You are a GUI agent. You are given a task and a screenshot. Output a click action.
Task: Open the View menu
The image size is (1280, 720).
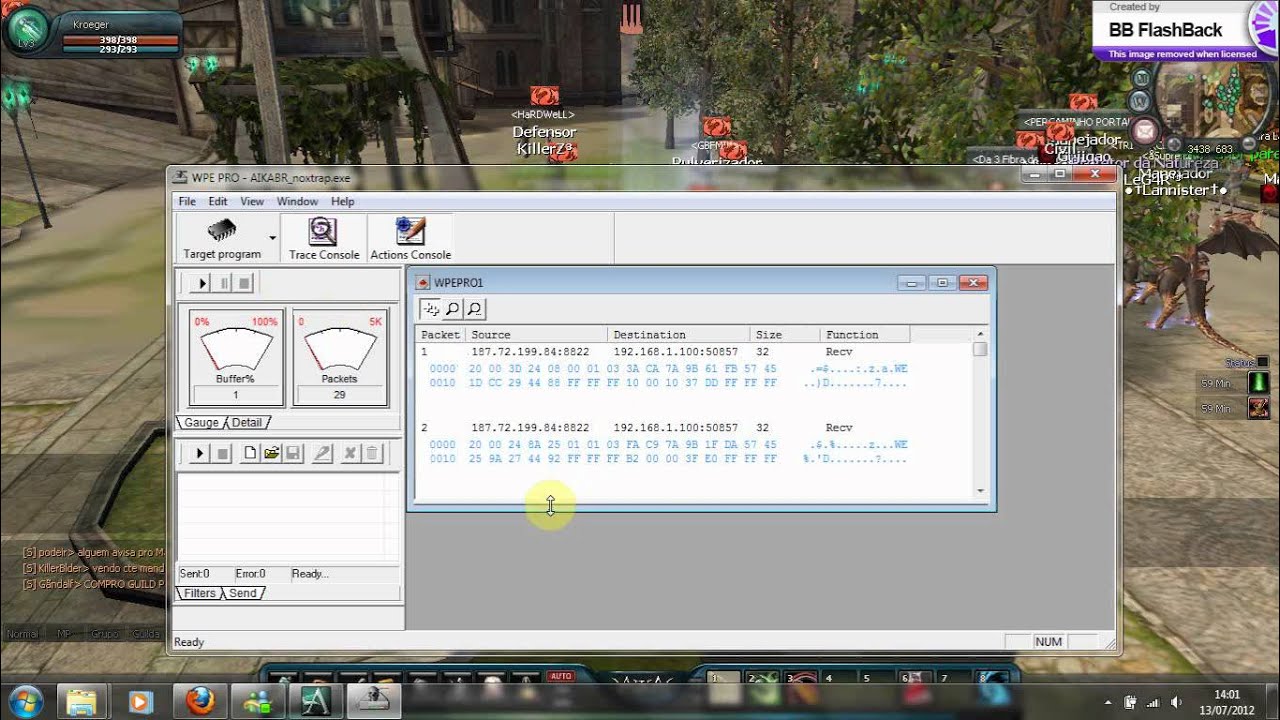[252, 201]
